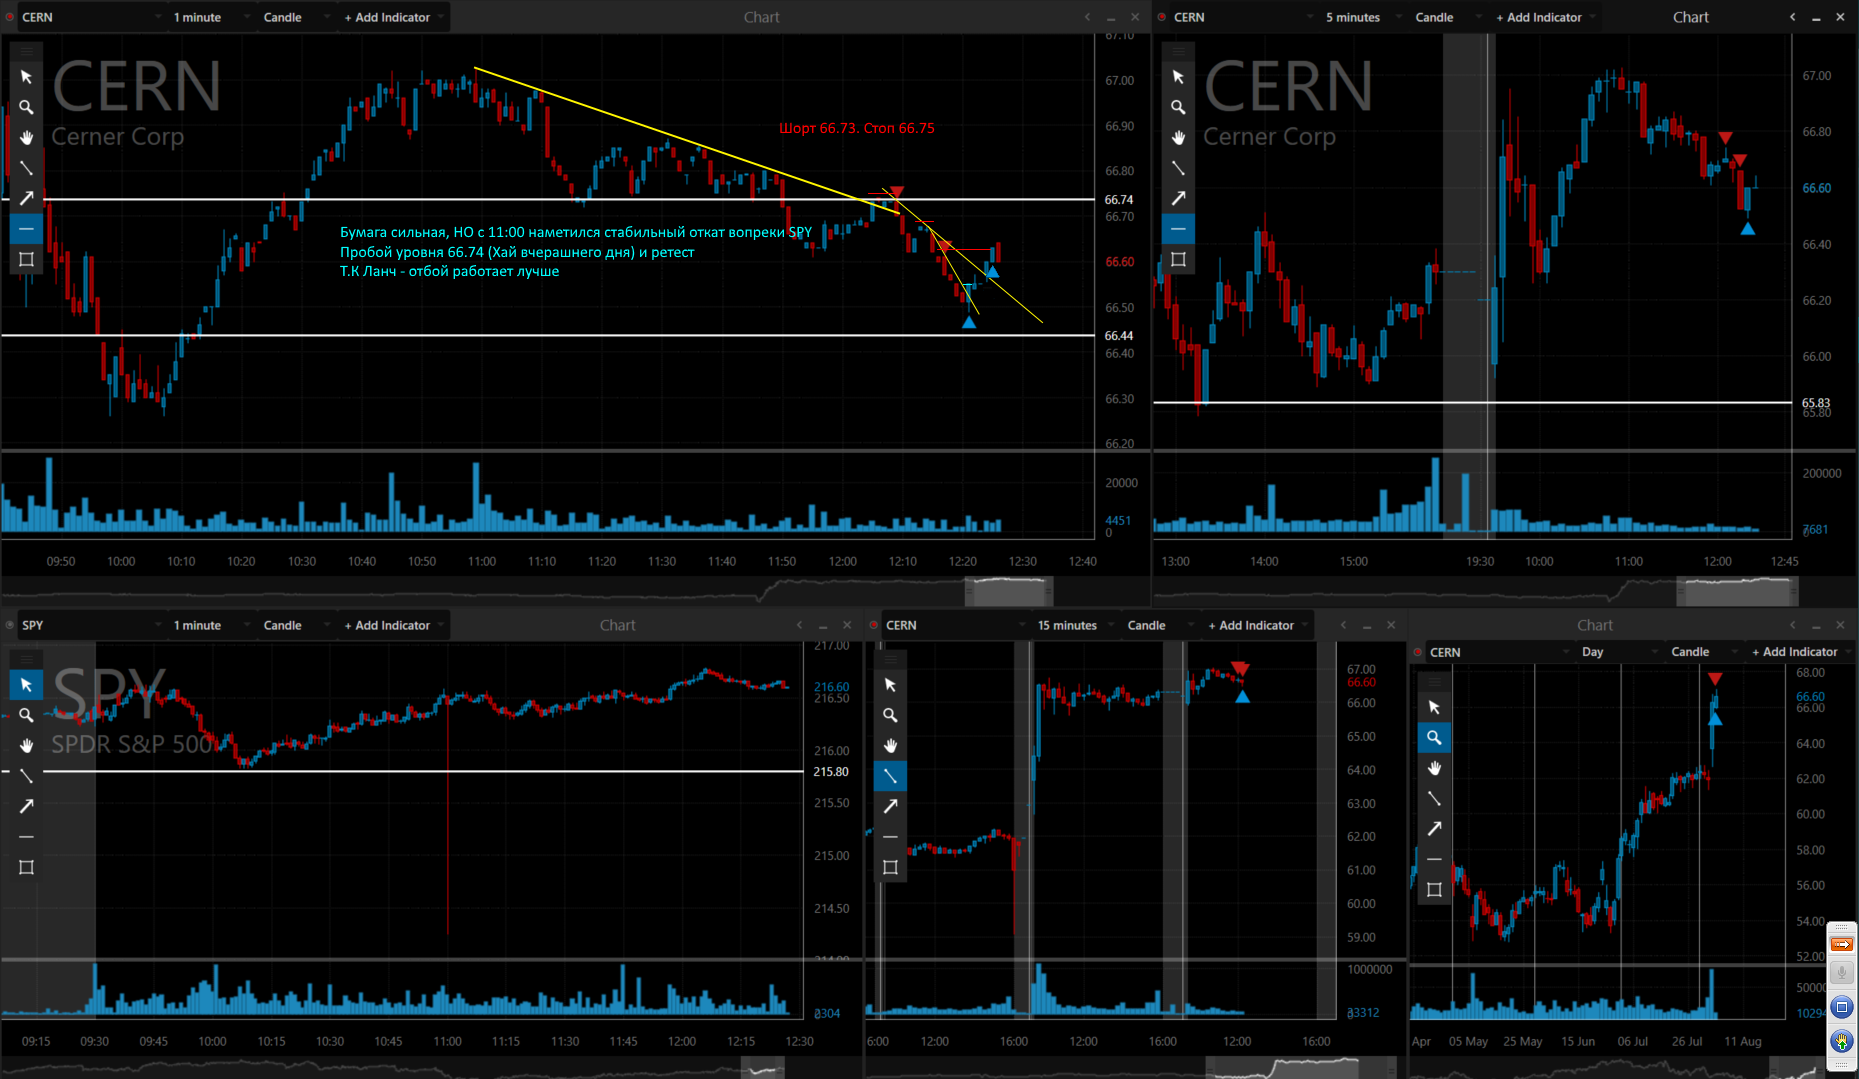Select the zoom magnifier tool in SPY chart

coord(27,715)
